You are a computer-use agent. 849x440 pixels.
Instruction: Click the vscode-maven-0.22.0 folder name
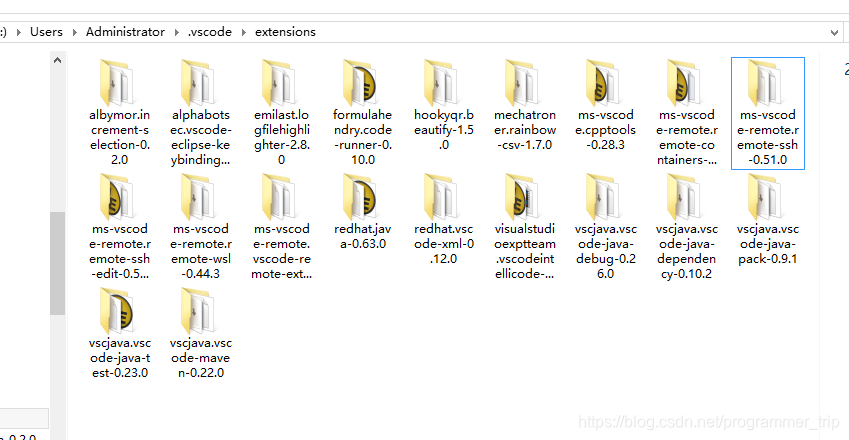(201, 358)
